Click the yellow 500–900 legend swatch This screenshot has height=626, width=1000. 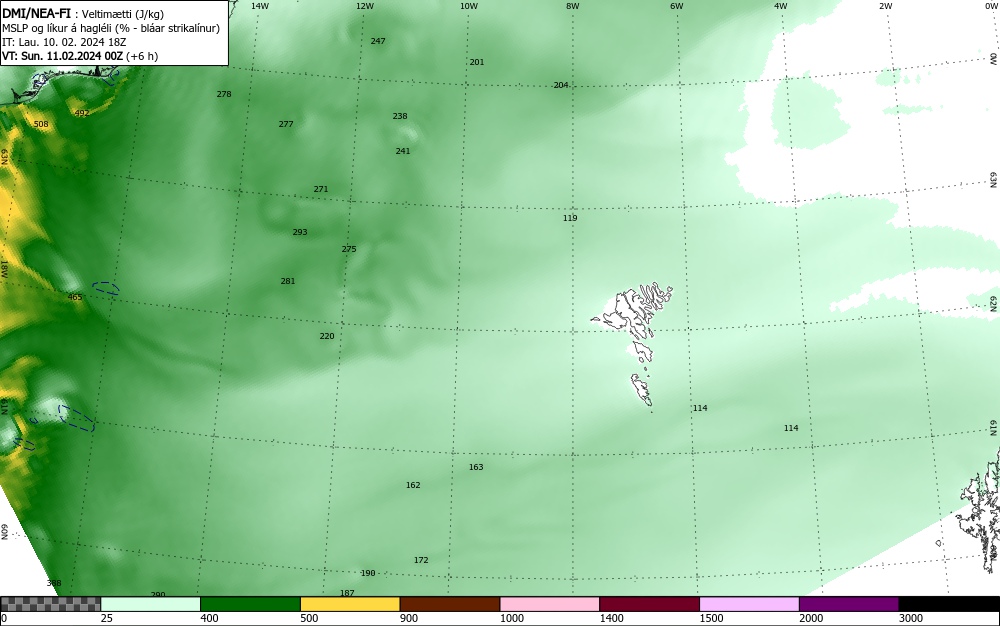tap(350, 604)
